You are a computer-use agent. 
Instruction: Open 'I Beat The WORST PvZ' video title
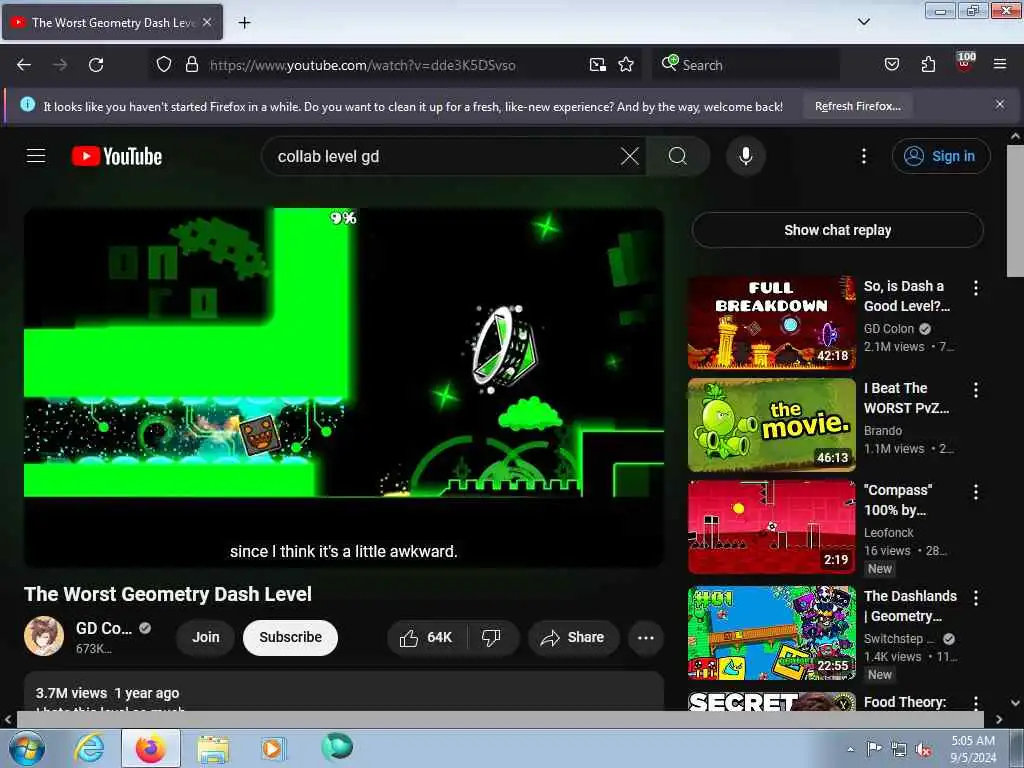coord(906,398)
